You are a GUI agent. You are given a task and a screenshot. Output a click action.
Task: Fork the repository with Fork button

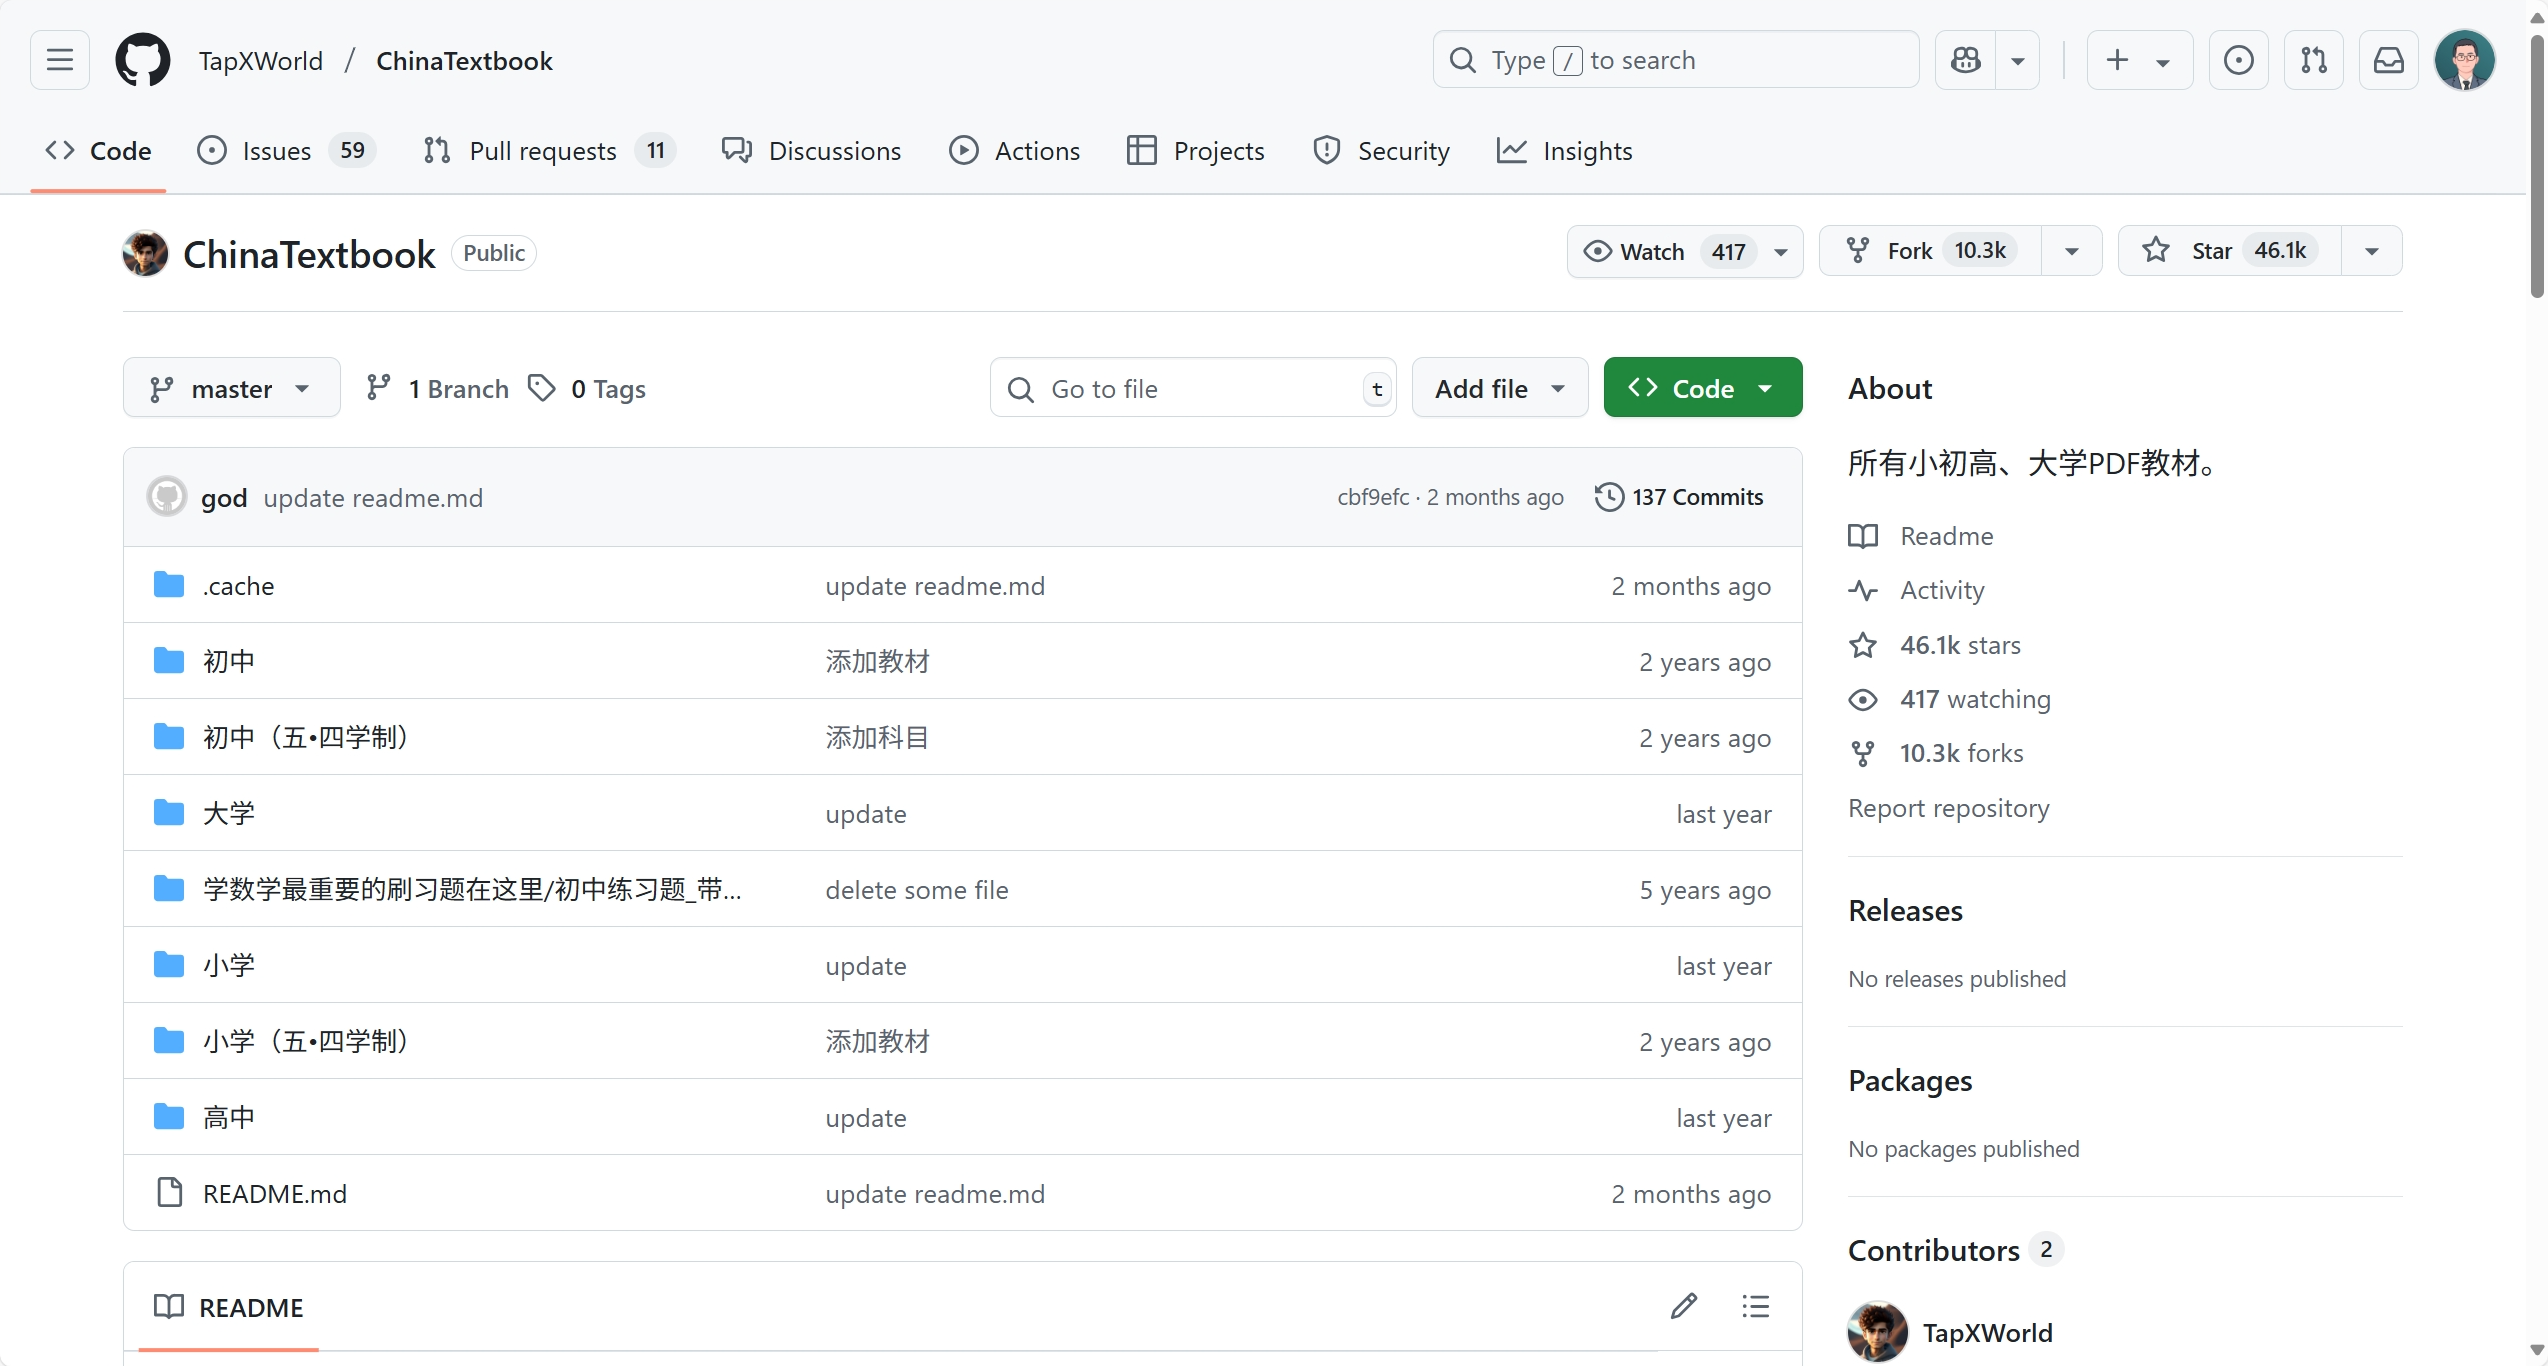click(1930, 251)
